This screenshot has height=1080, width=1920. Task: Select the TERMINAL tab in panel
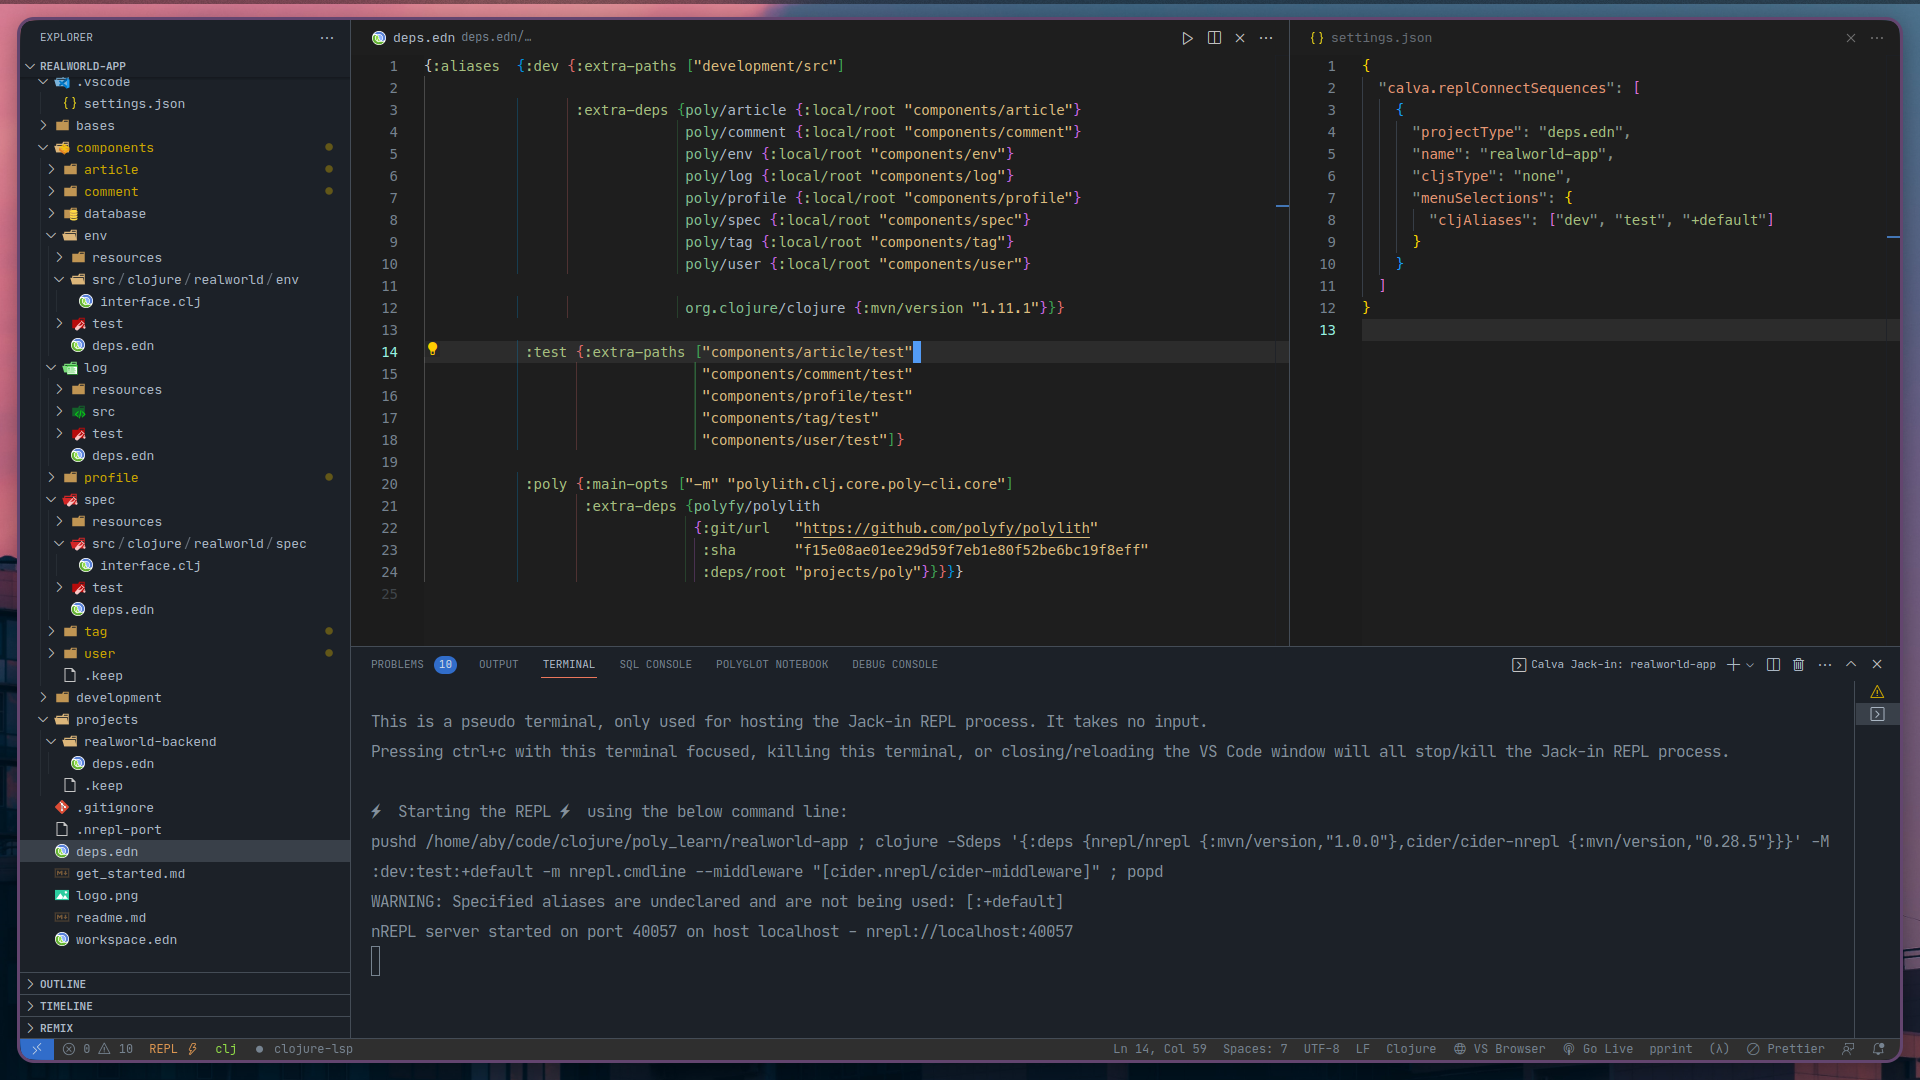click(567, 663)
